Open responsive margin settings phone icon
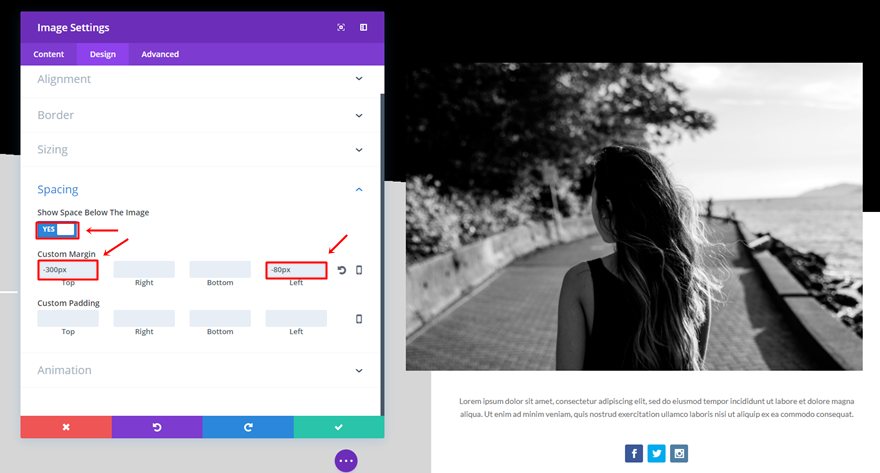The image size is (880, 473). point(359,270)
